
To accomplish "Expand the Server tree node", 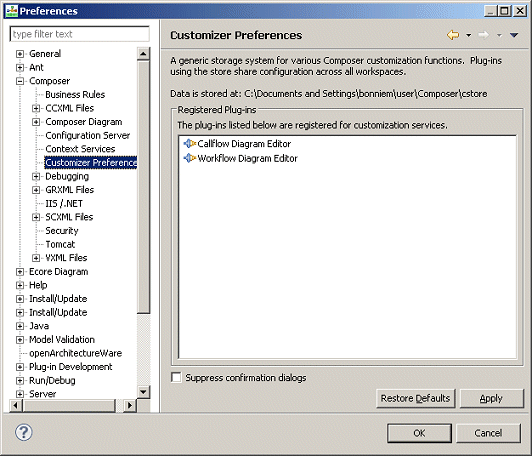I will pyautogui.click(x=20, y=394).
